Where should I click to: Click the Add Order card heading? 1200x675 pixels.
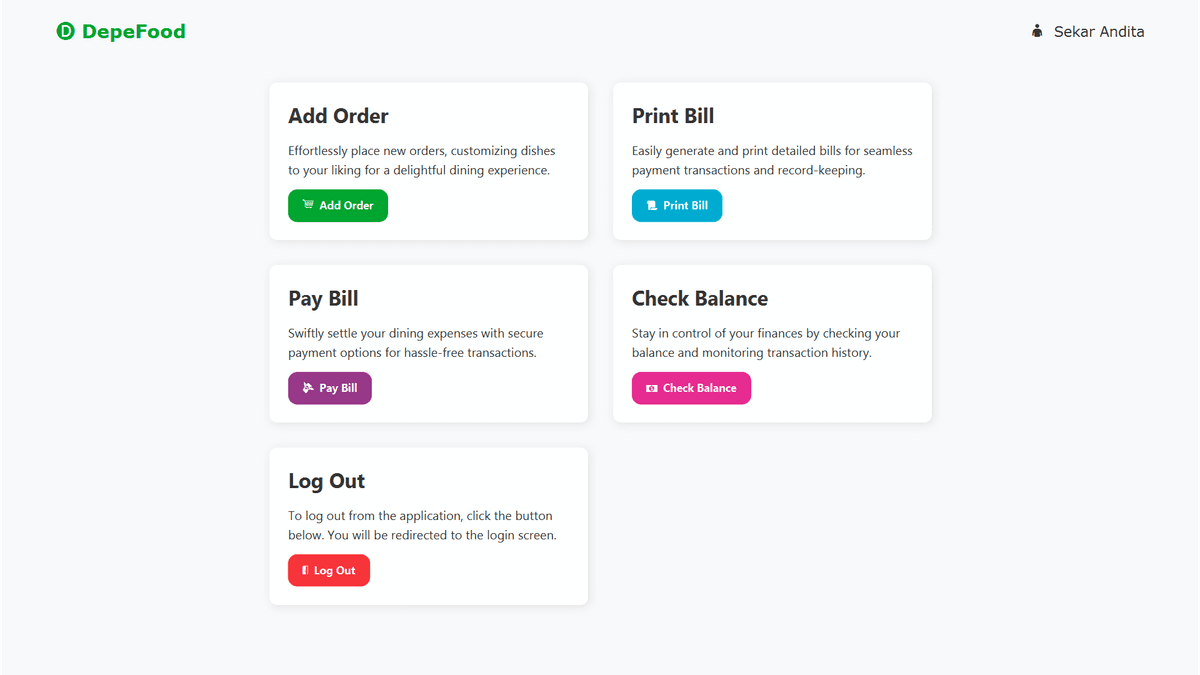coord(338,116)
